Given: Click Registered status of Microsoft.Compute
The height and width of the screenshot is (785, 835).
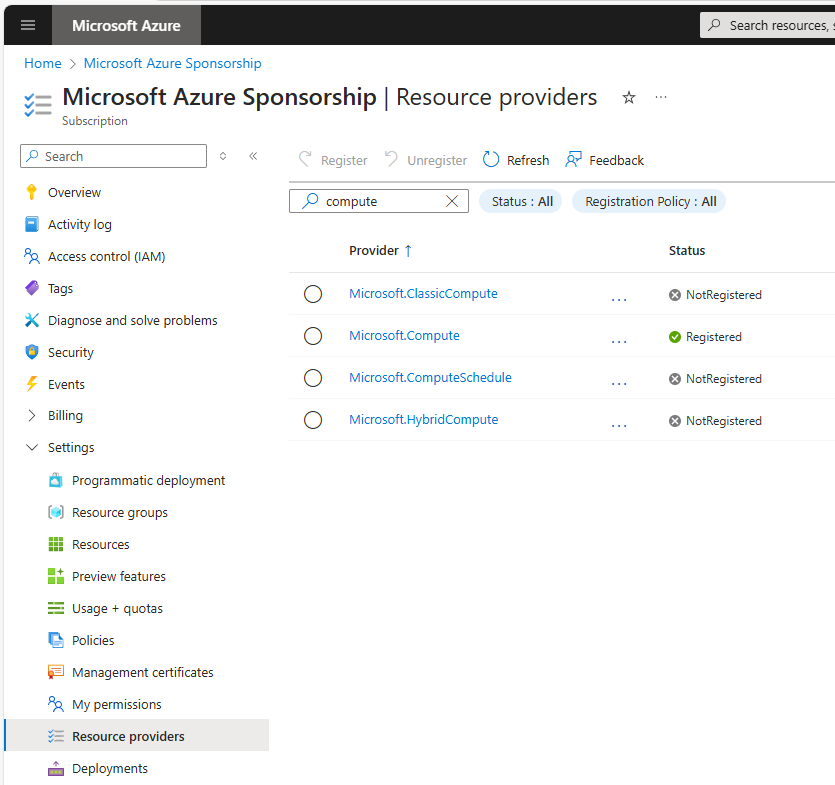Looking at the screenshot, I should click(705, 337).
